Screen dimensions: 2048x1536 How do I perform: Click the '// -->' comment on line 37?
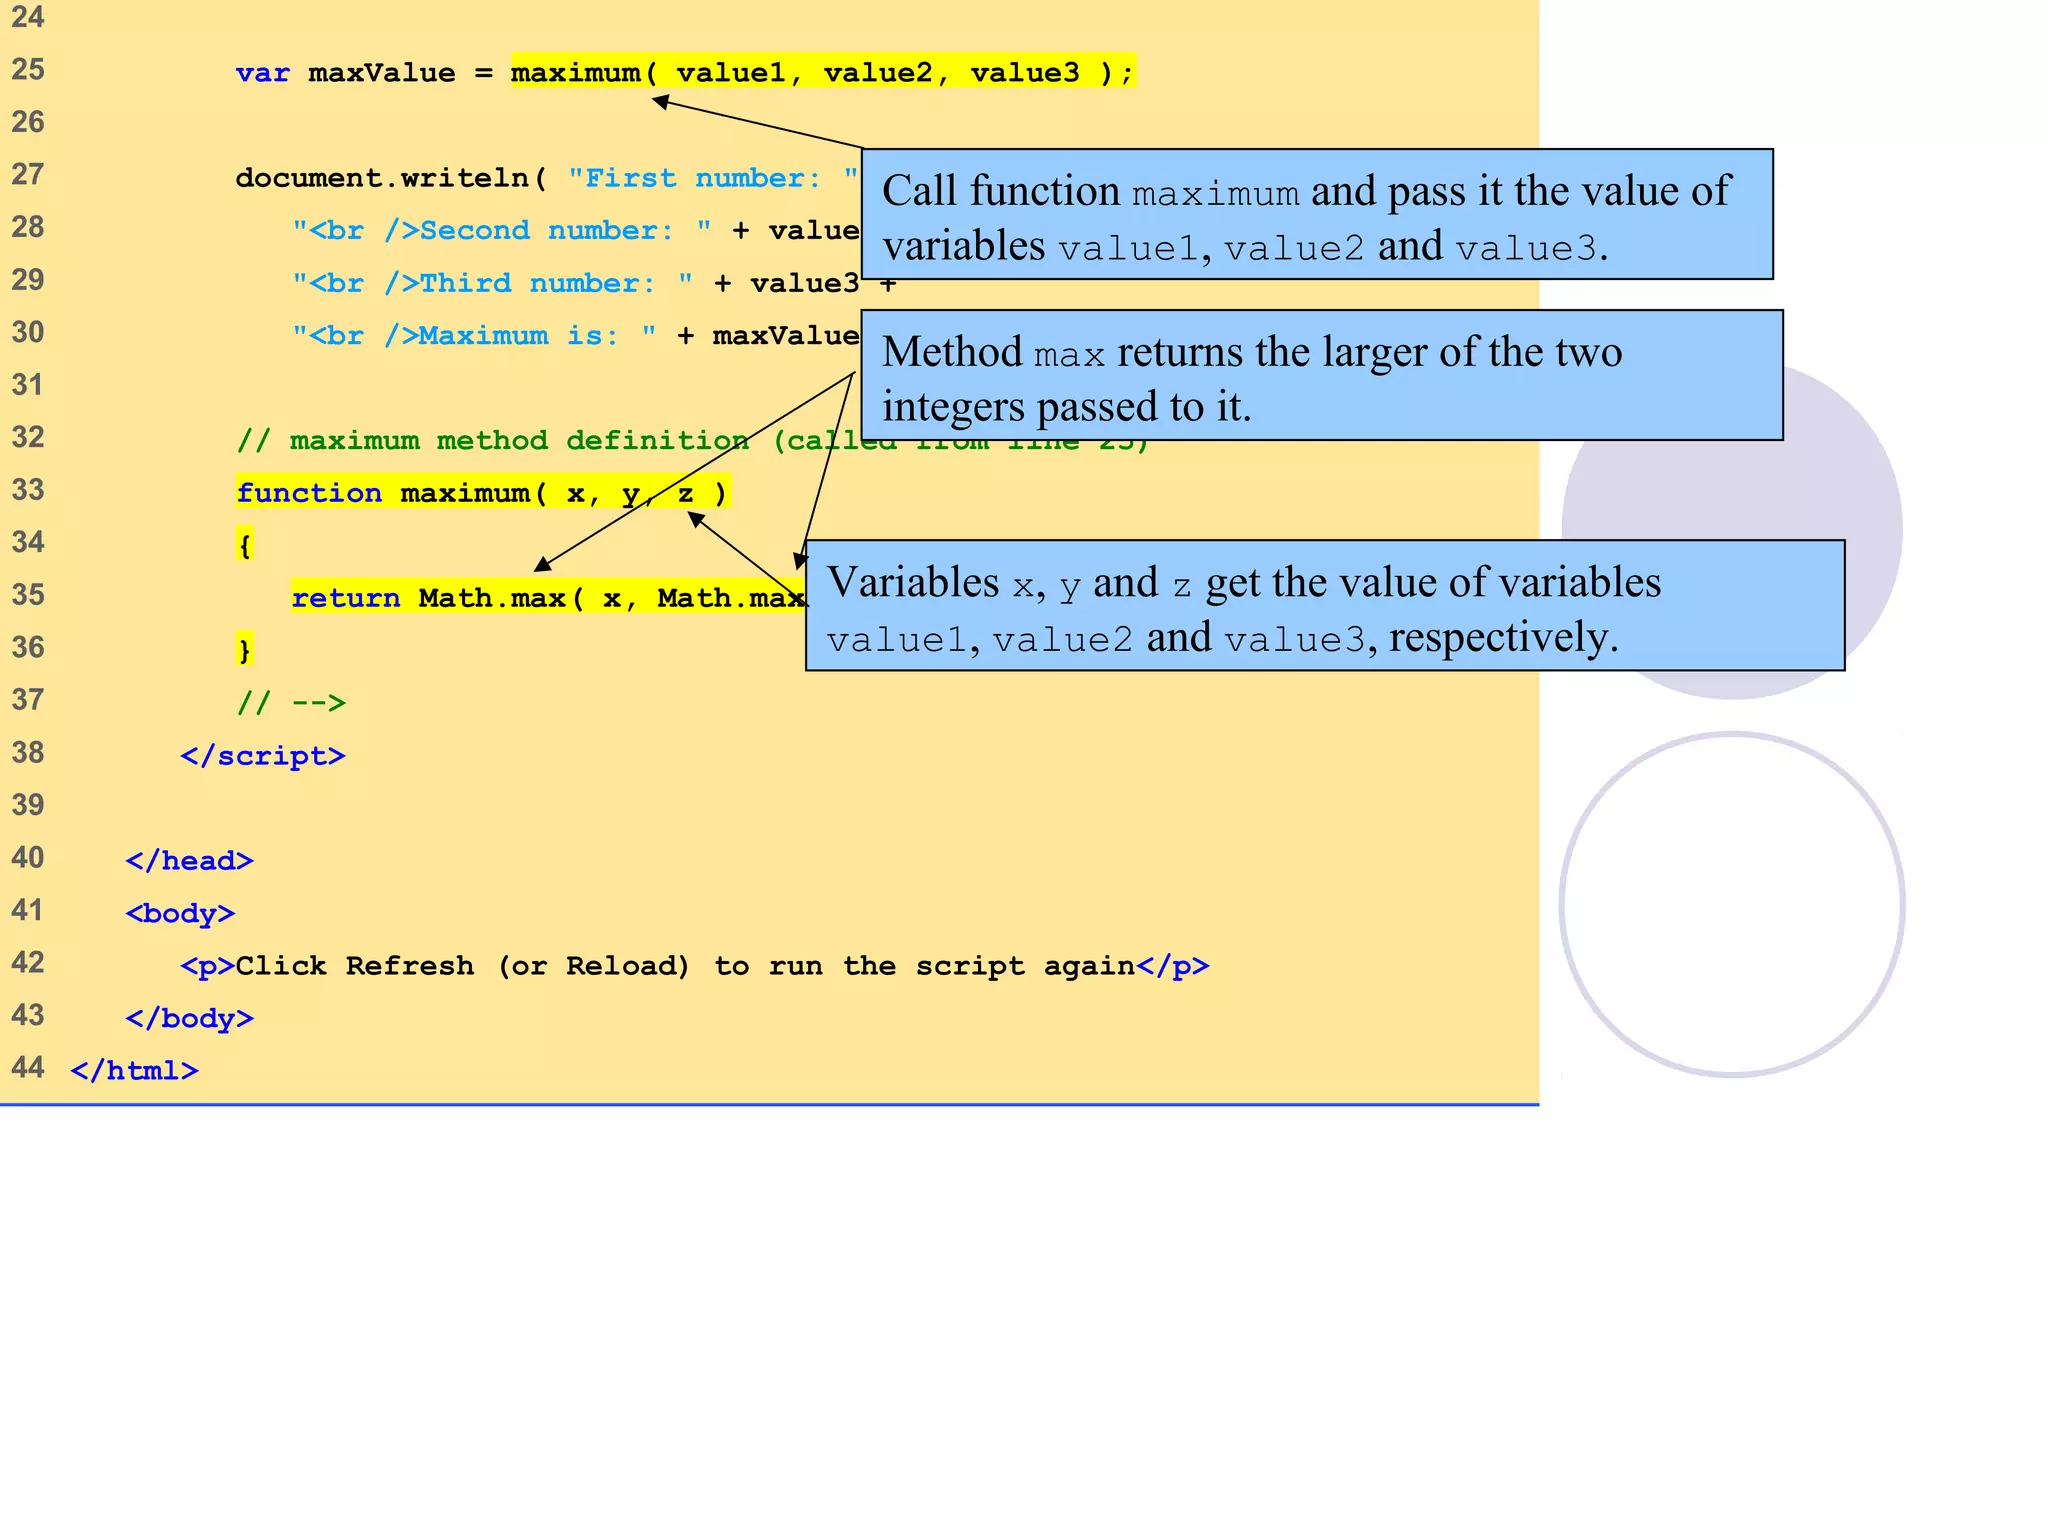[291, 703]
